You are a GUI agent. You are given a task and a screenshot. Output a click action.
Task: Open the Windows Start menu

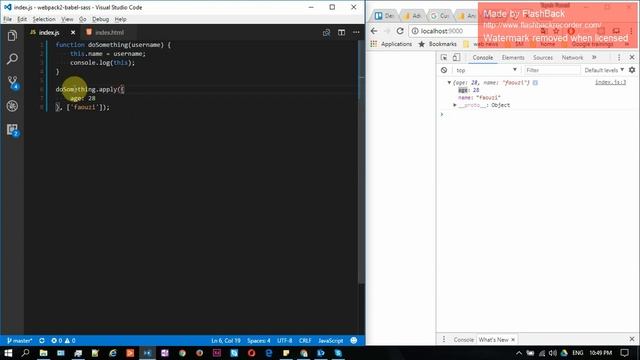(x=8, y=353)
